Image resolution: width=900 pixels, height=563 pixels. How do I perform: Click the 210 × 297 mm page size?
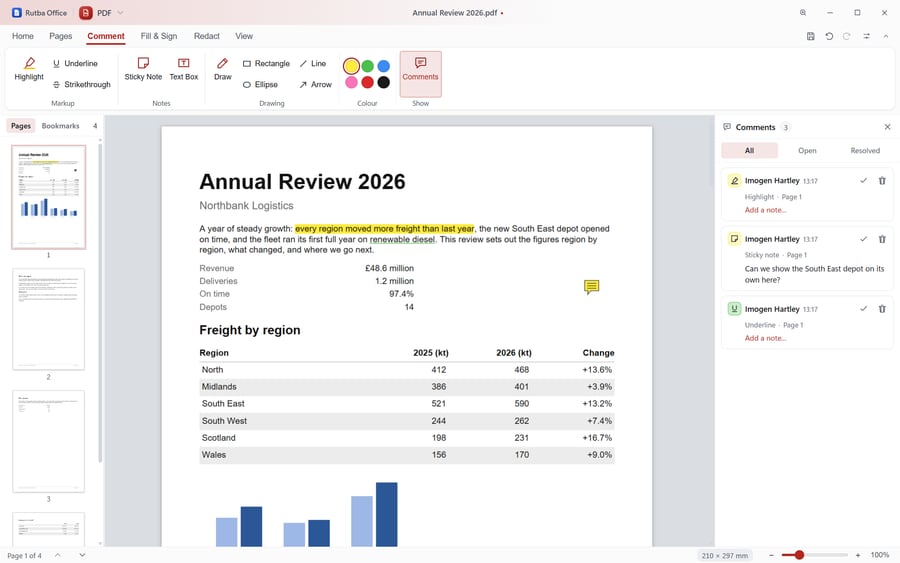pyautogui.click(x=724, y=556)
